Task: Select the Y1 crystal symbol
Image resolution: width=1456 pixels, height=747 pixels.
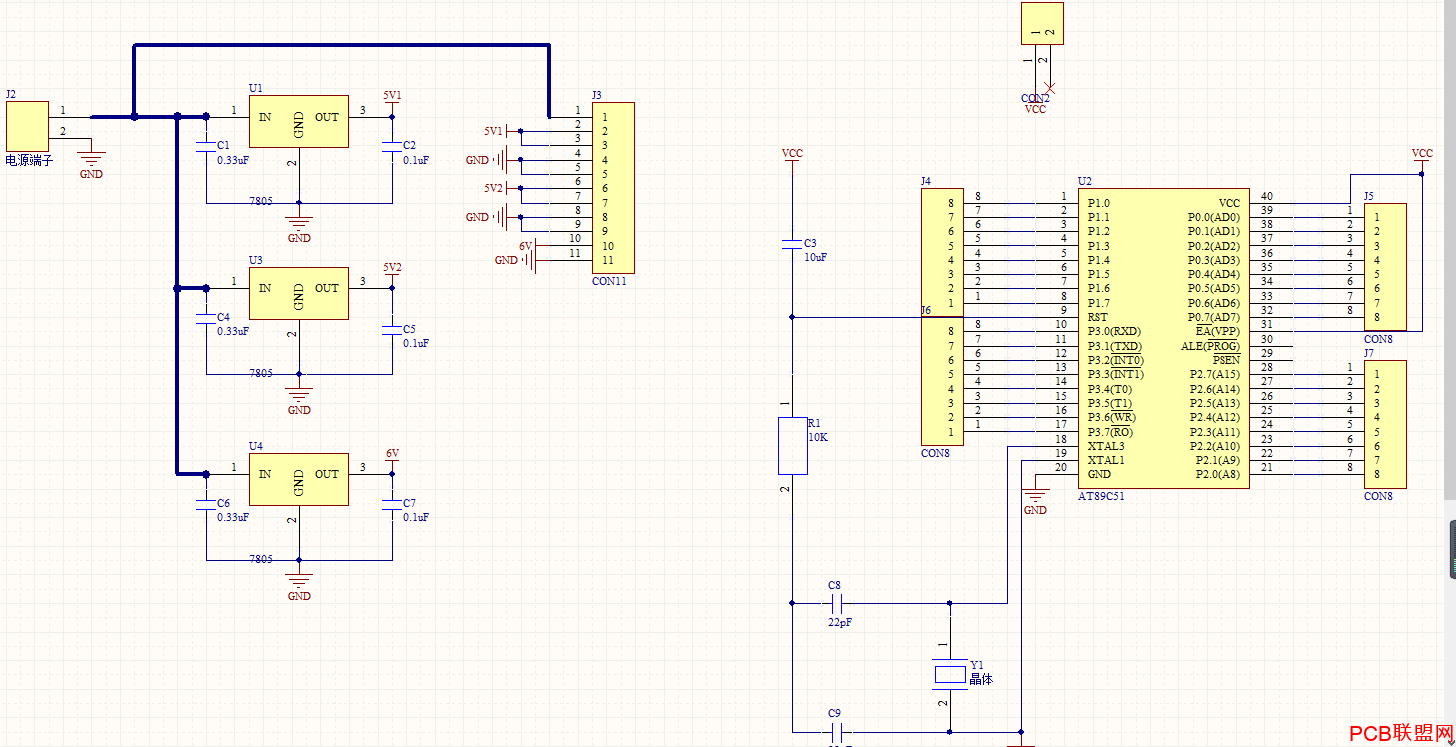Action: (950, 674)
